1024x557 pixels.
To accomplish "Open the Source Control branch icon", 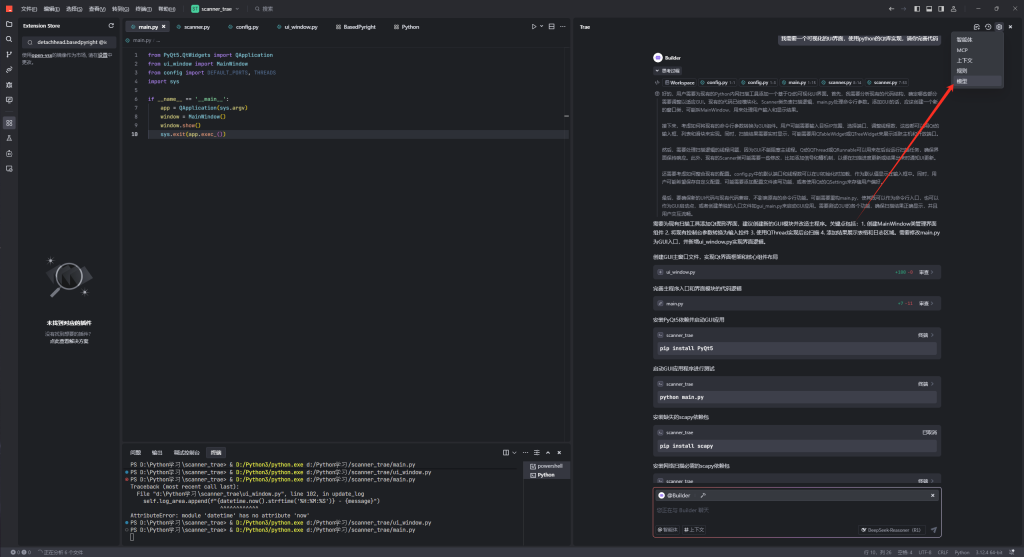I will [9, 55].
